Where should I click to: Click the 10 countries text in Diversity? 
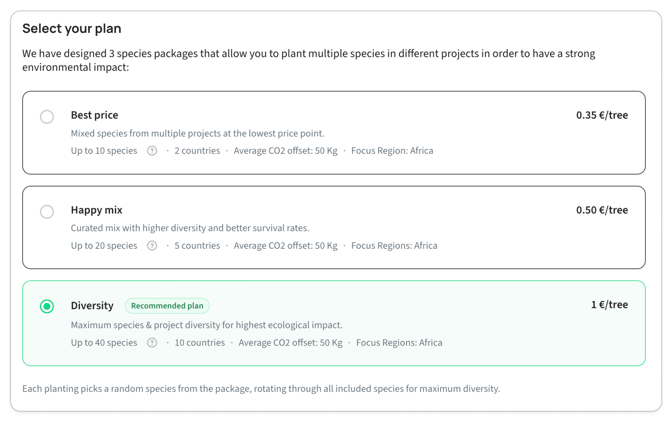(x=200, y=343)
